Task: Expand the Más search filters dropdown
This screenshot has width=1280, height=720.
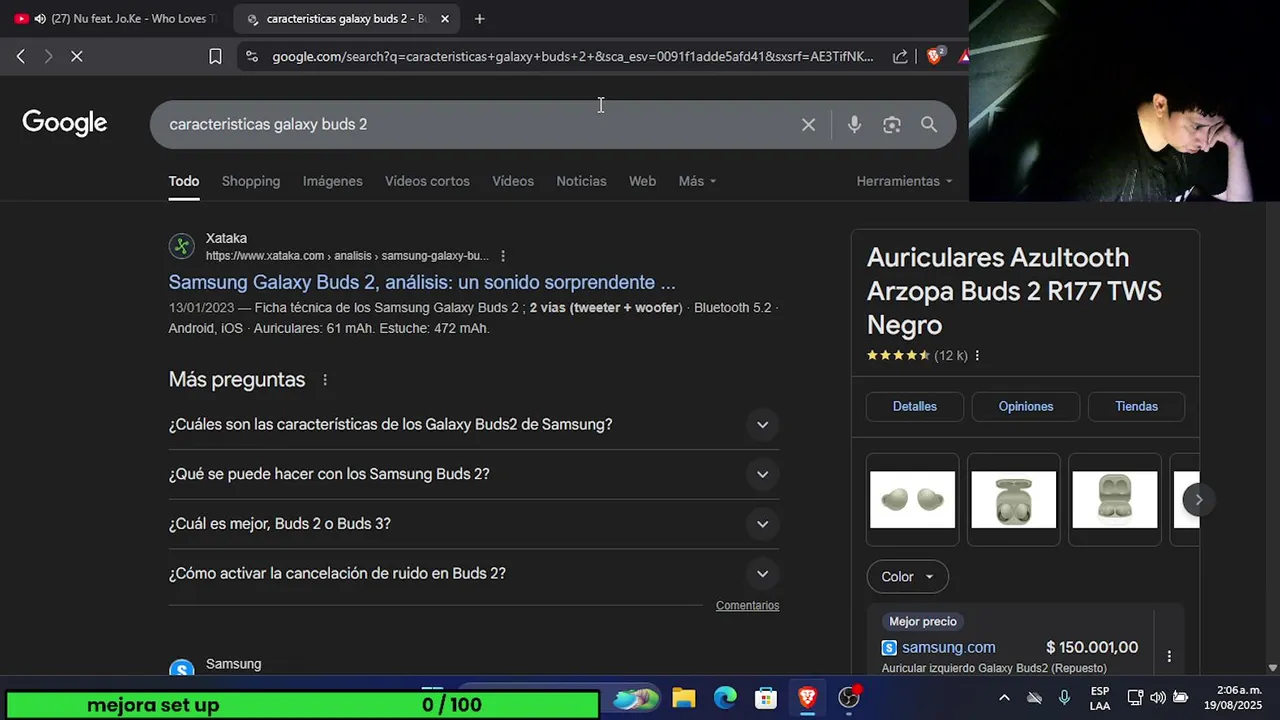Action: 697,181
